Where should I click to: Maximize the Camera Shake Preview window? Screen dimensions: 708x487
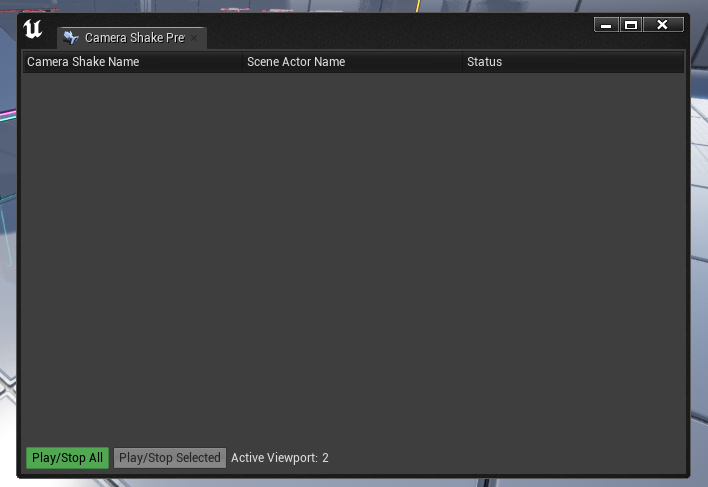tap(631, 25)
